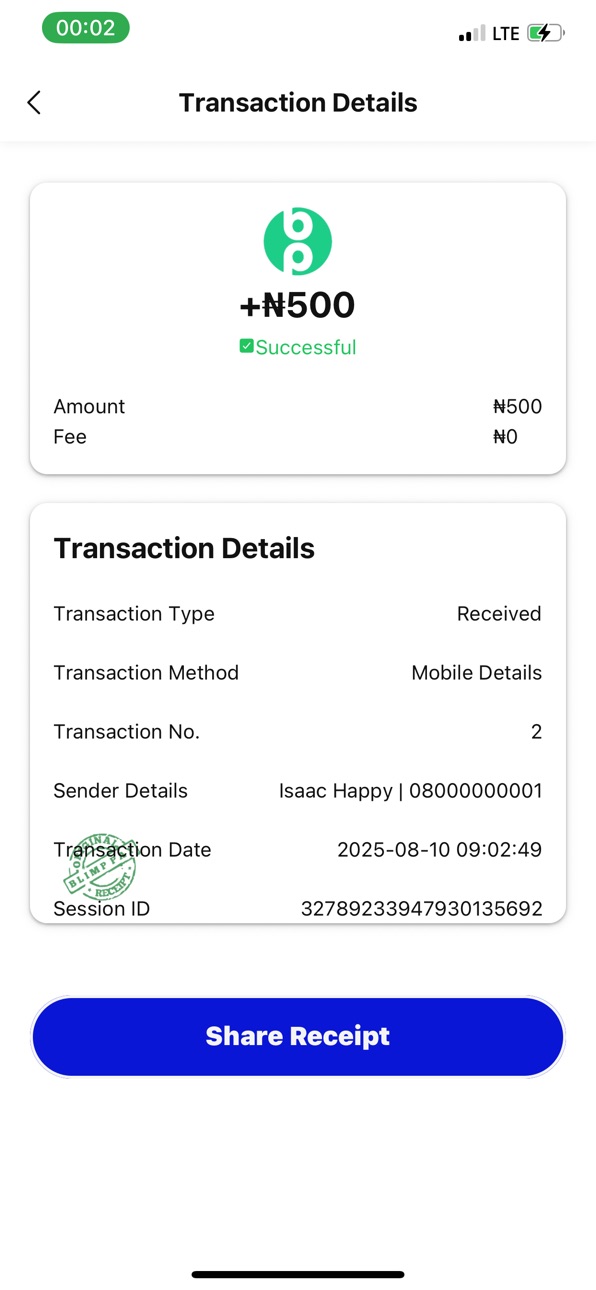Tap the back arrow icon
Image resolution: width=596 pixels, height=1290 pixels.
click(x=34, y=102)
